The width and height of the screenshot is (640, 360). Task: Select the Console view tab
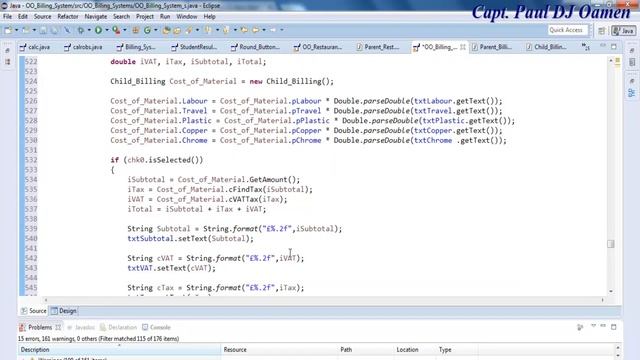156,327
